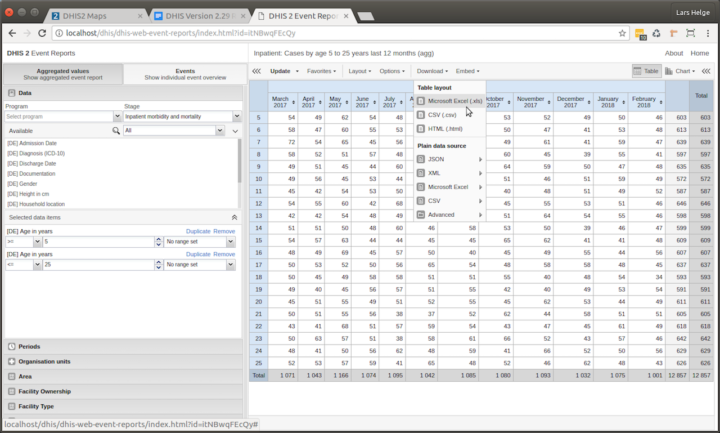This screenshot has height=433, width=720.
Task: Click the age value field containing 25
Action: (x=99, y=264)
